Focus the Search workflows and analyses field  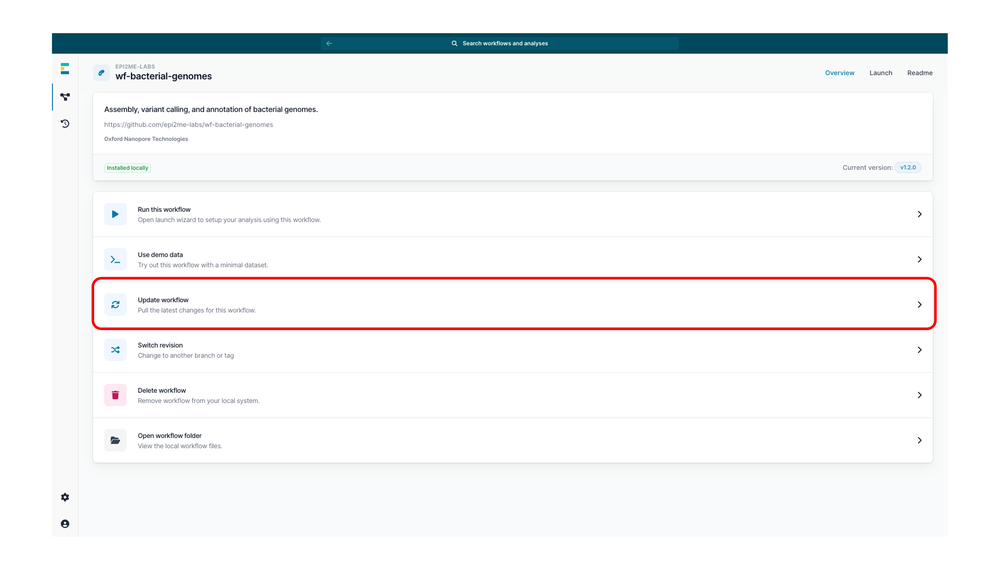500,43
